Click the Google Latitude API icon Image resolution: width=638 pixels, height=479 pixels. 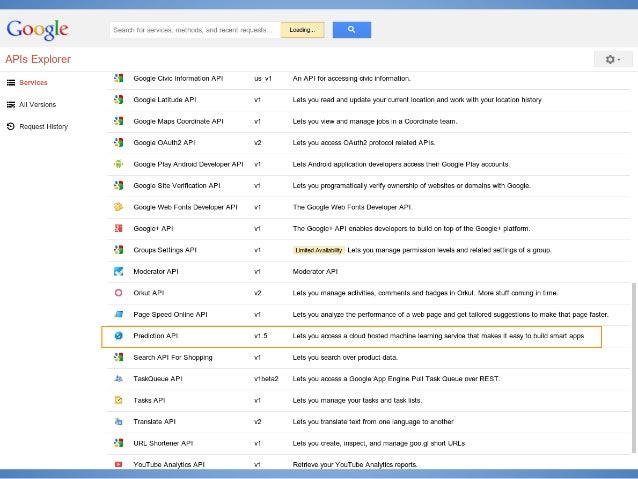click(x=118, y=99)
